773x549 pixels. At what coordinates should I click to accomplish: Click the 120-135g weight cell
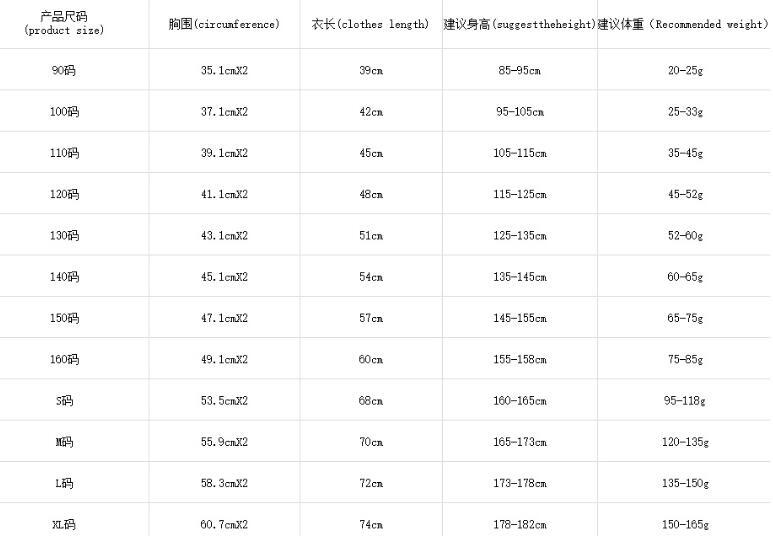click(685, 442)
